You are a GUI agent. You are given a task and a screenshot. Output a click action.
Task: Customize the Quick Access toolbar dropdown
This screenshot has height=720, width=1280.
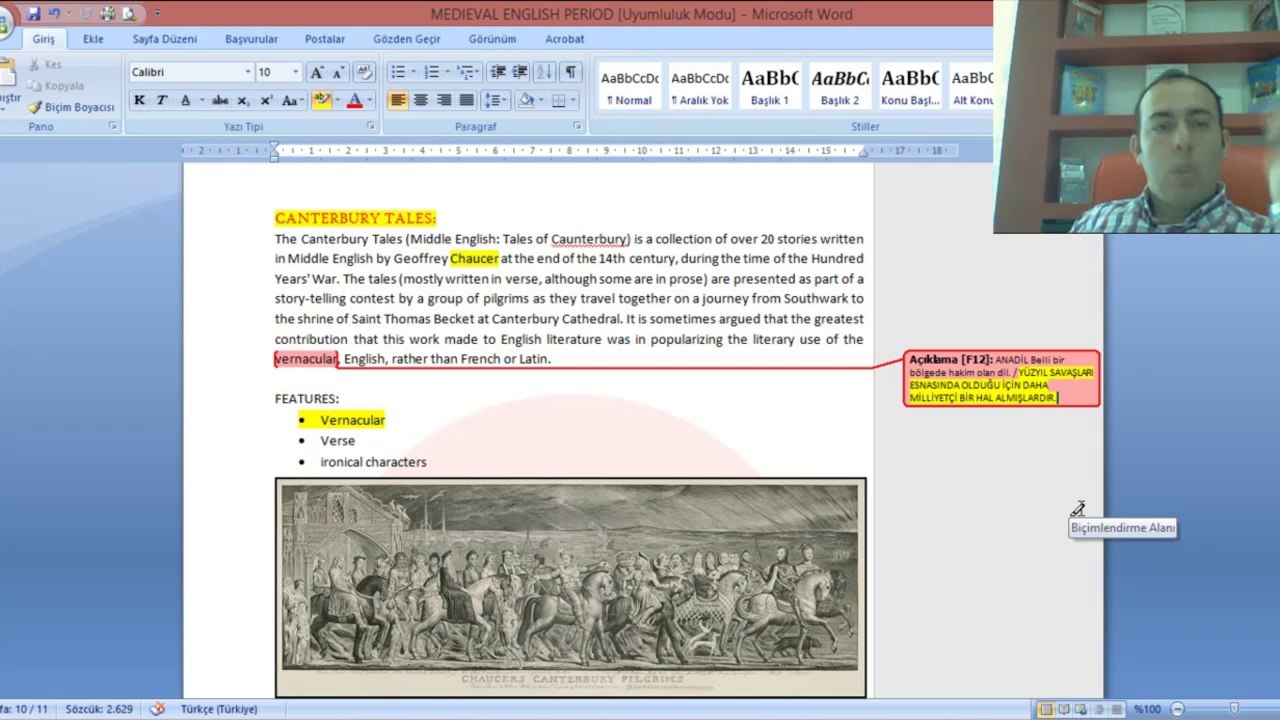click(x=157, y=14)
